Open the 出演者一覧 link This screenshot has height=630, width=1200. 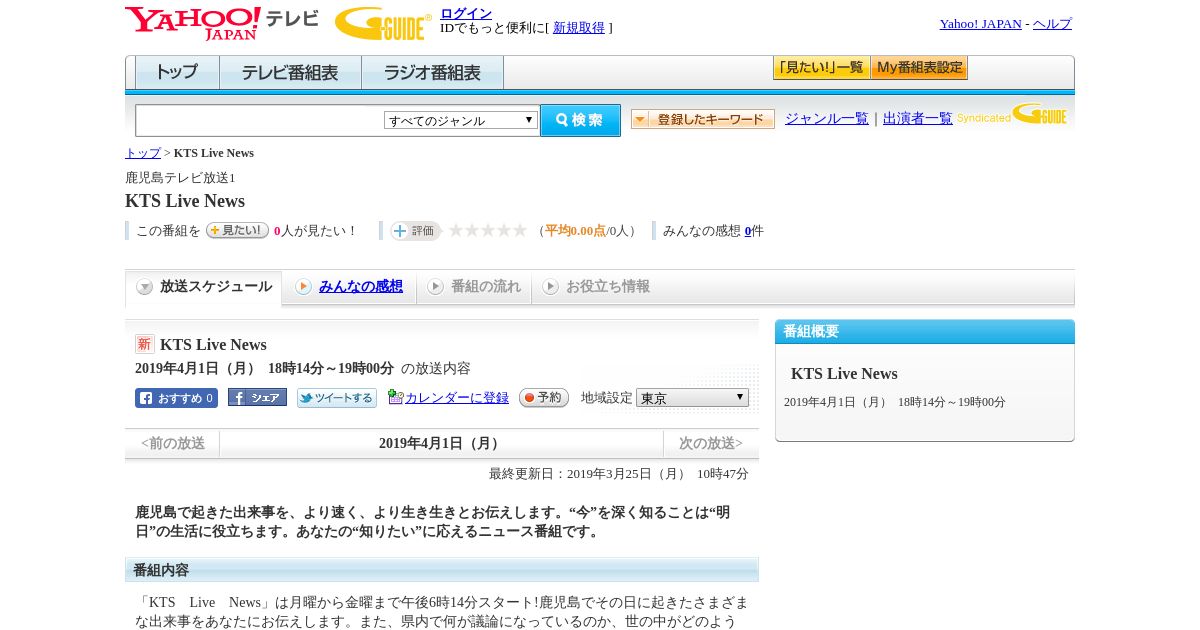pyautogui.click(x=918, y=118)
